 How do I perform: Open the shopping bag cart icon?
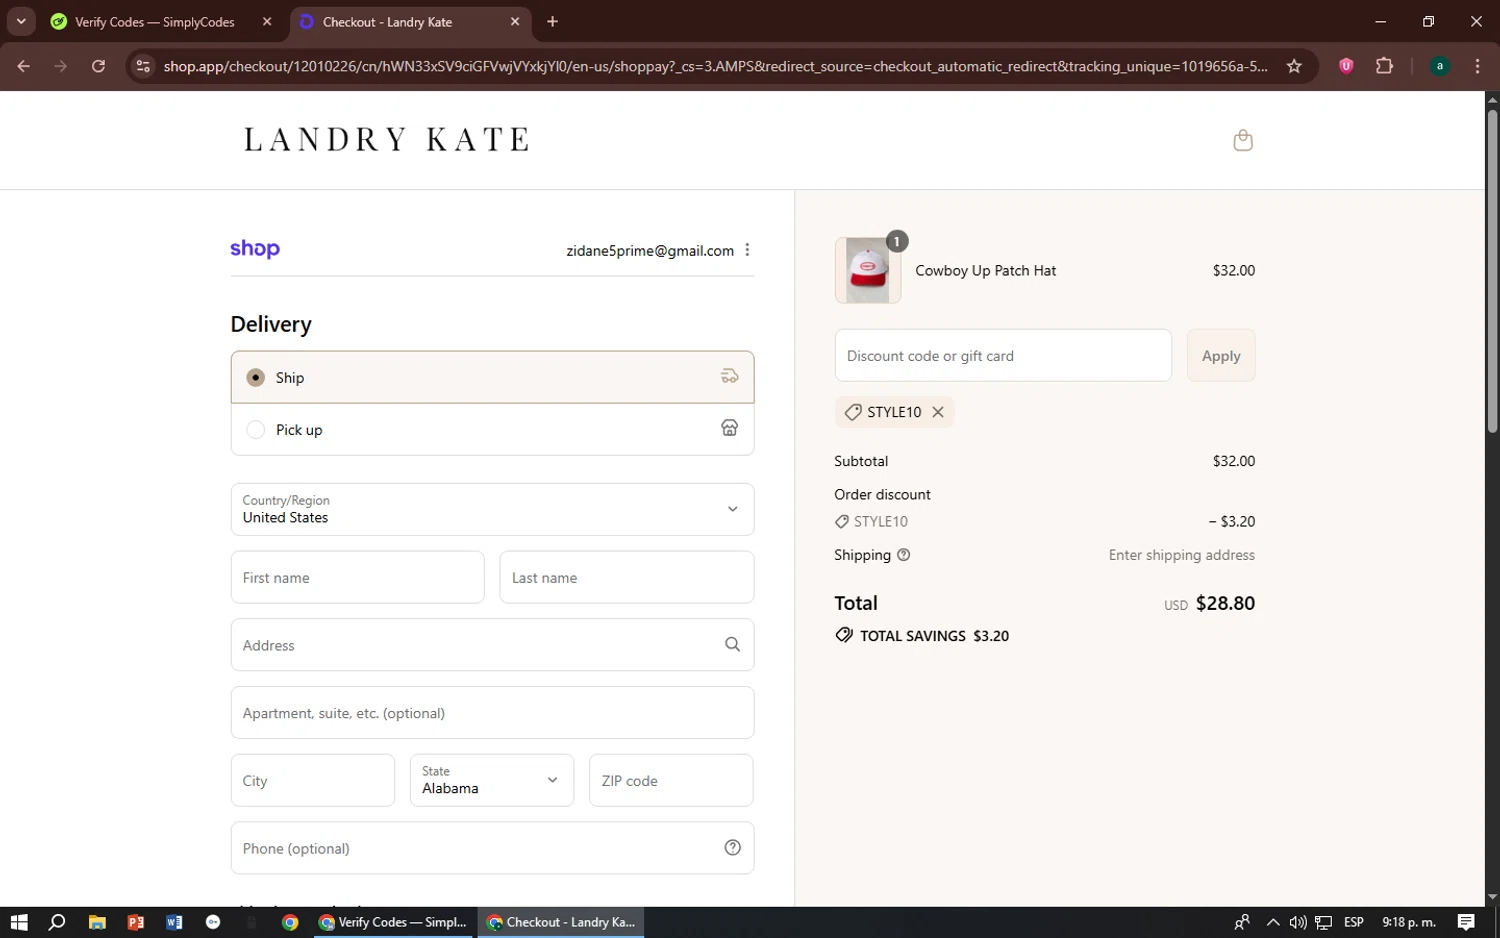point(1243,140)
